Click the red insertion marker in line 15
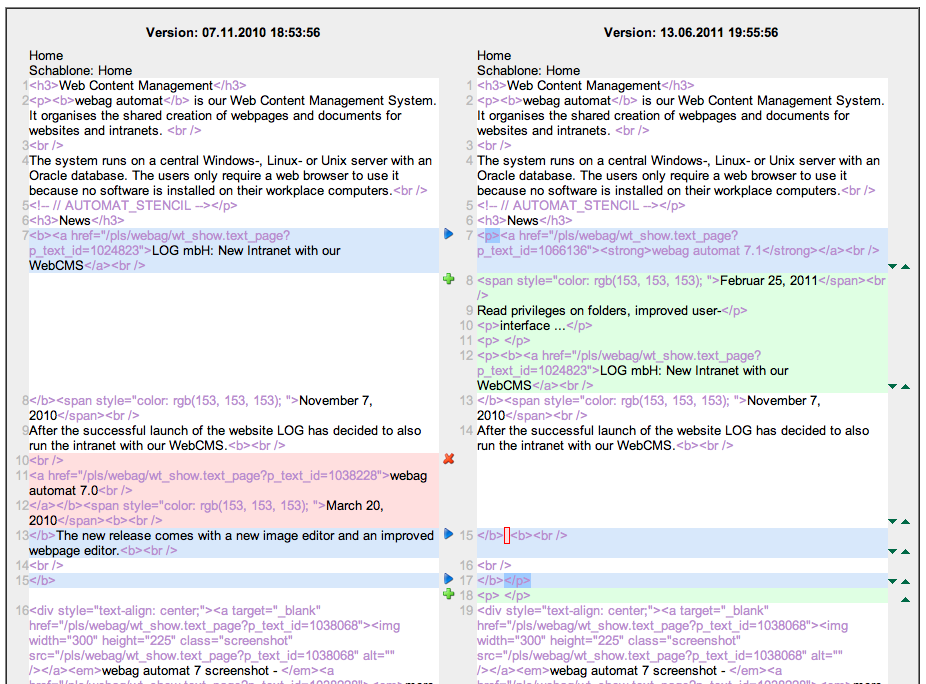 (x=507, y=536)
